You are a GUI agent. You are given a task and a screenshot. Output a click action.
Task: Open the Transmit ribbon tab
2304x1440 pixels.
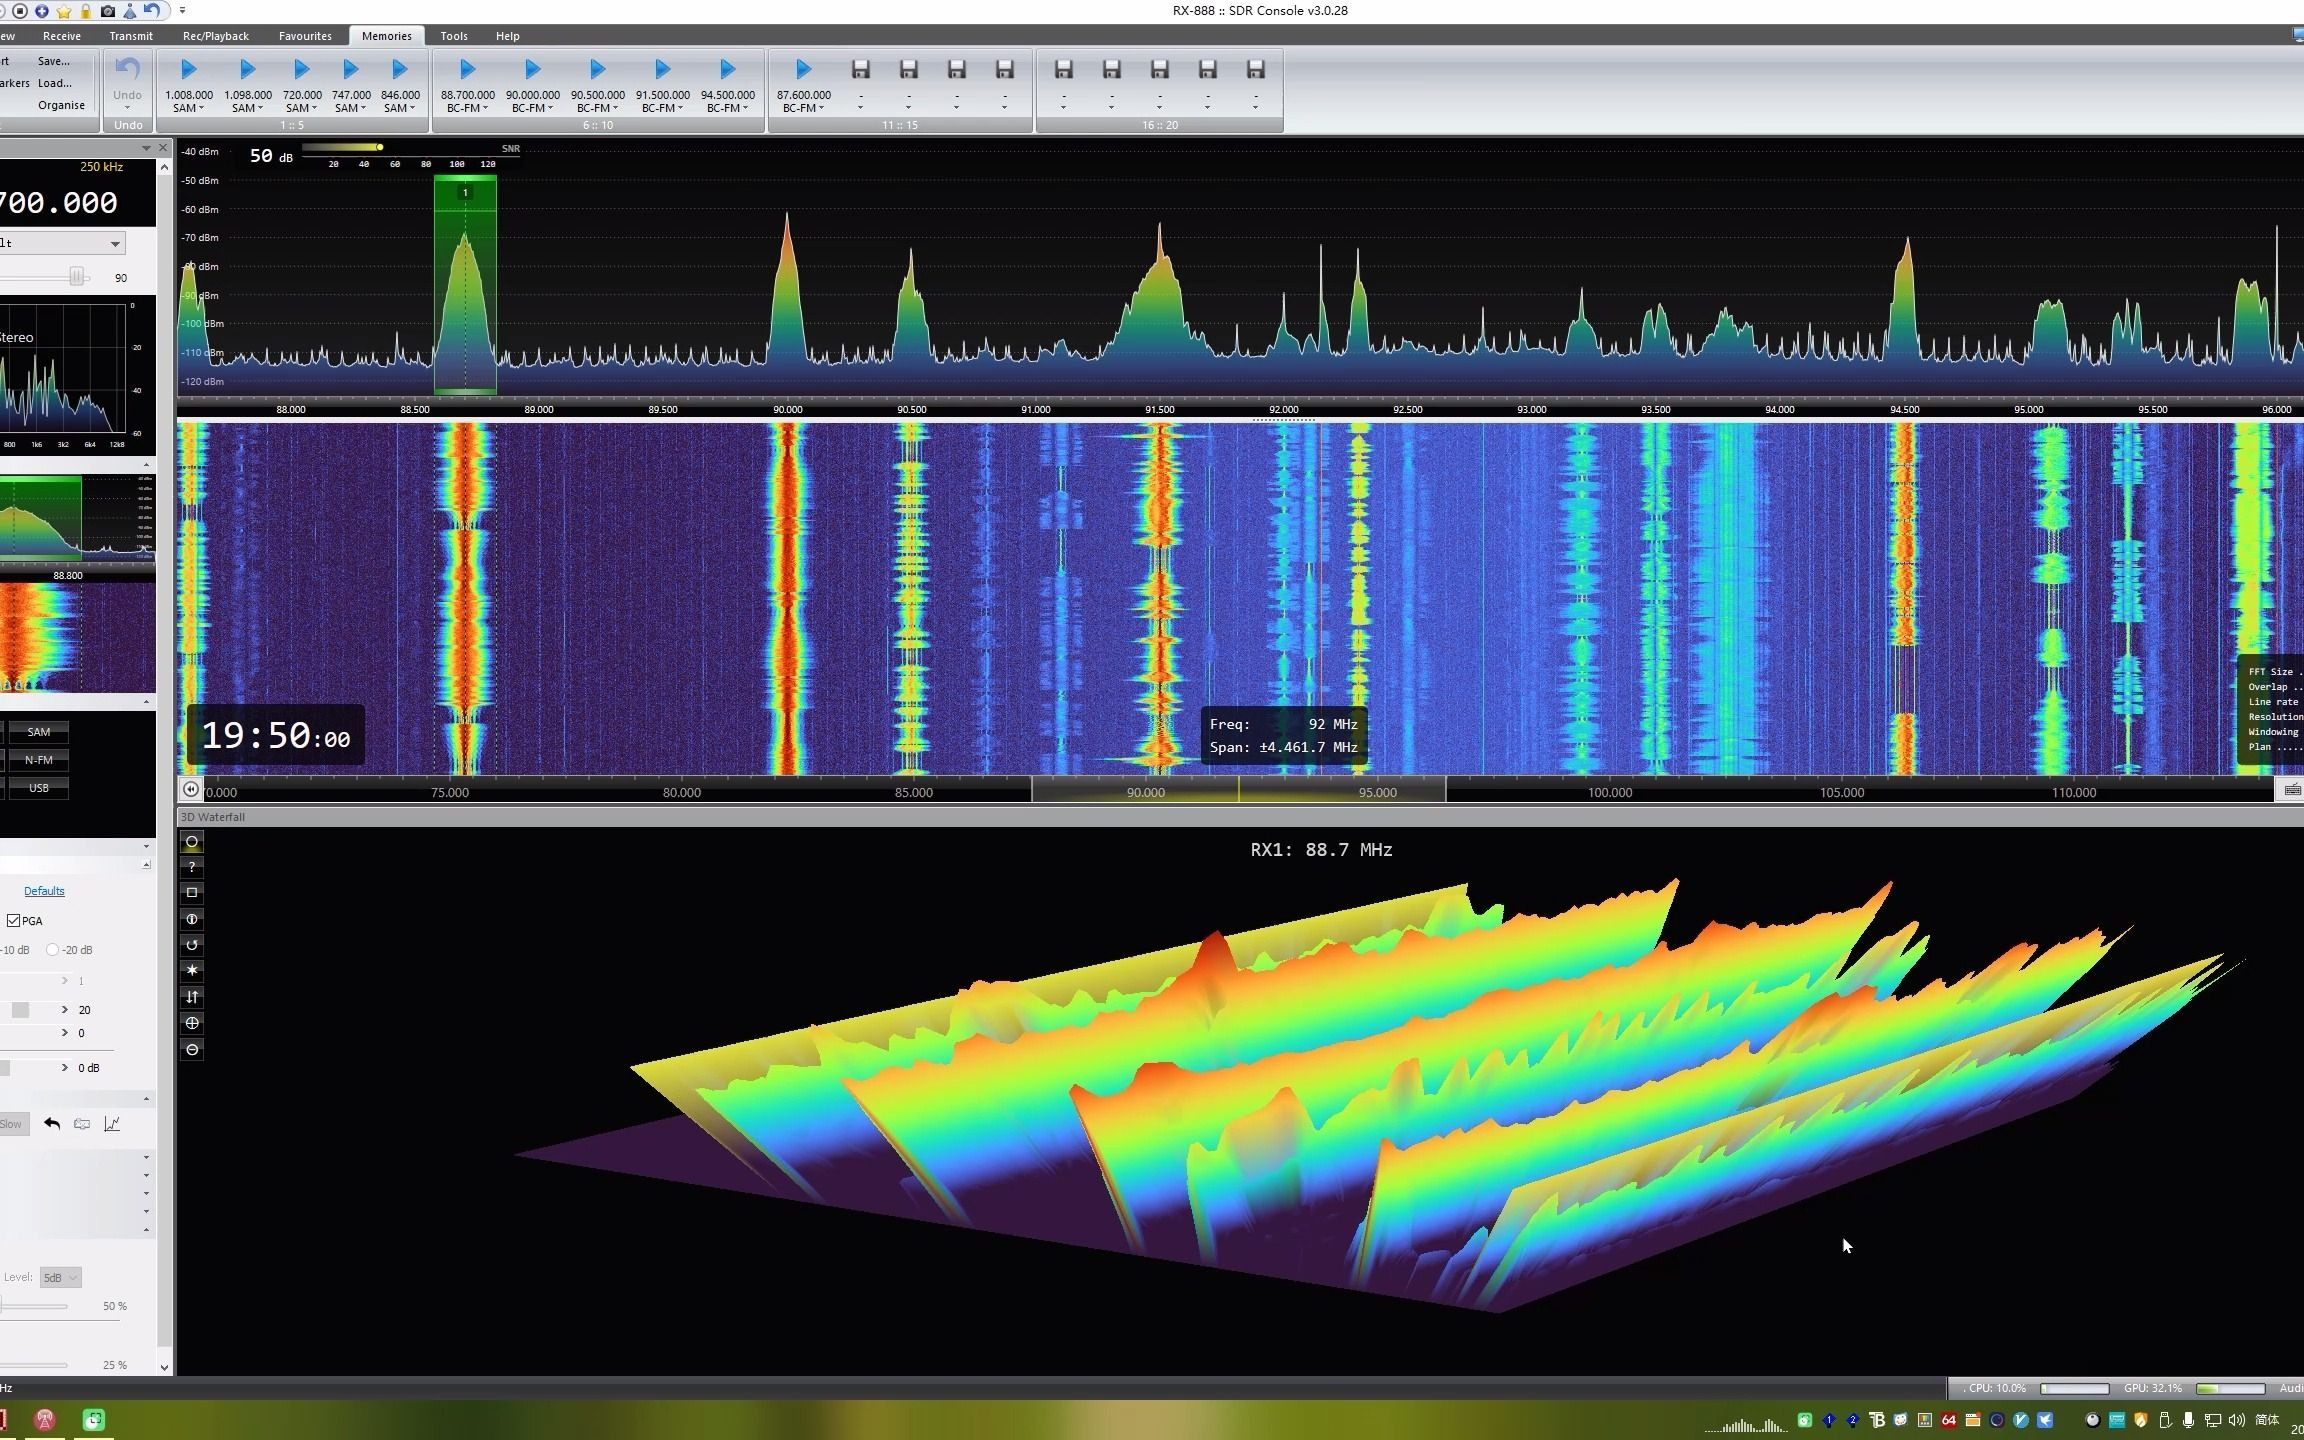tap(131, 36)
